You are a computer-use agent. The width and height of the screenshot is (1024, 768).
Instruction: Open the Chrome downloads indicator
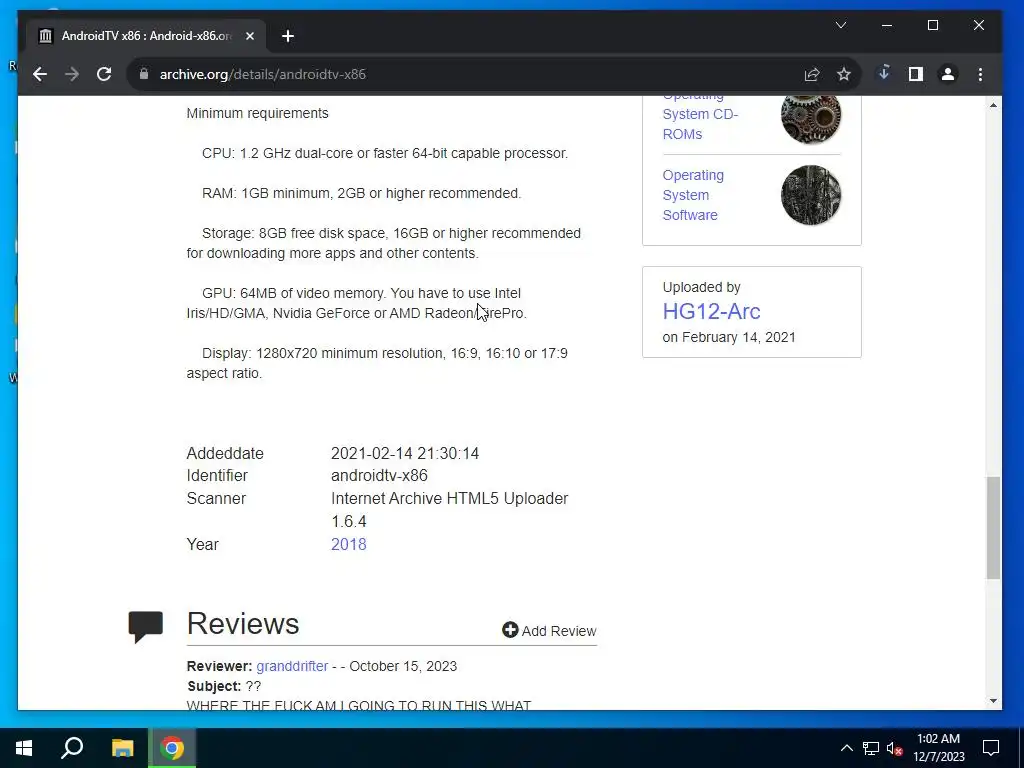tap(884, 73)
